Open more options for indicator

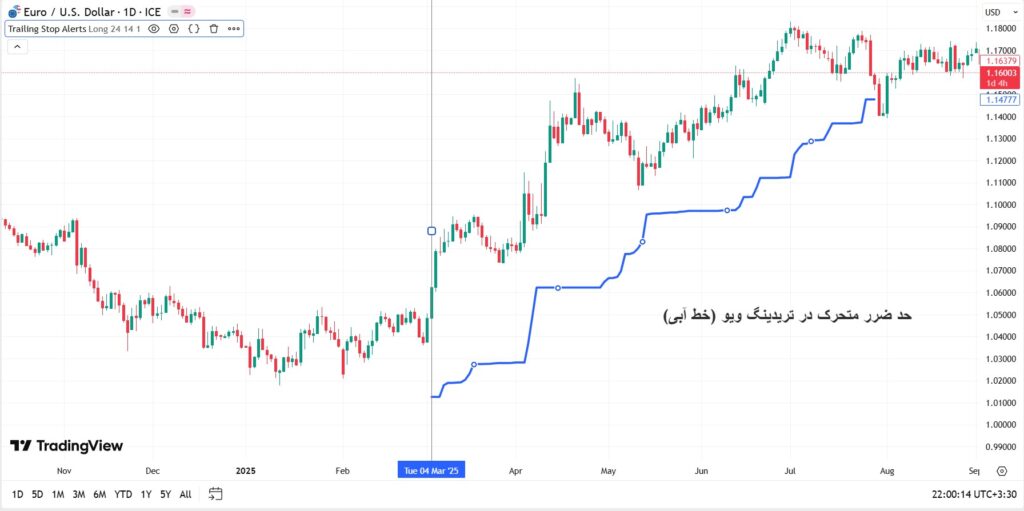tap(234, 29)
